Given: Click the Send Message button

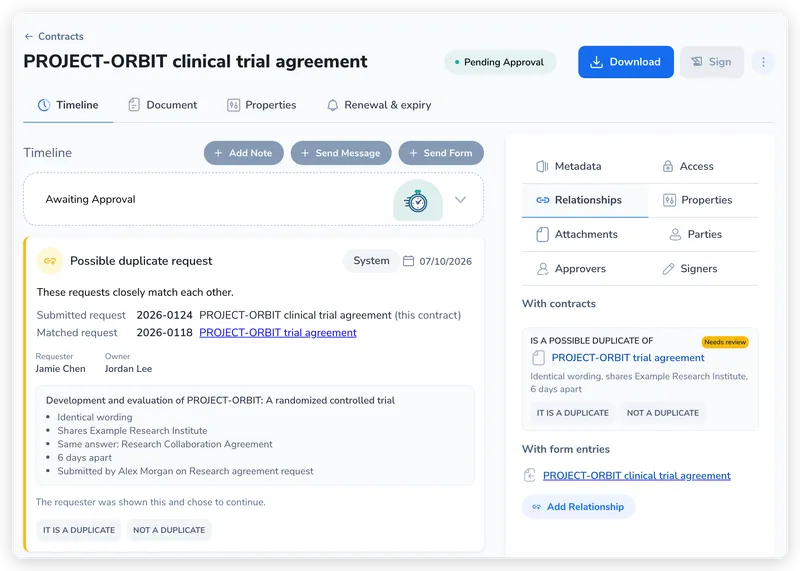Looking at the screenshot, I should click(x=341, y=153).
